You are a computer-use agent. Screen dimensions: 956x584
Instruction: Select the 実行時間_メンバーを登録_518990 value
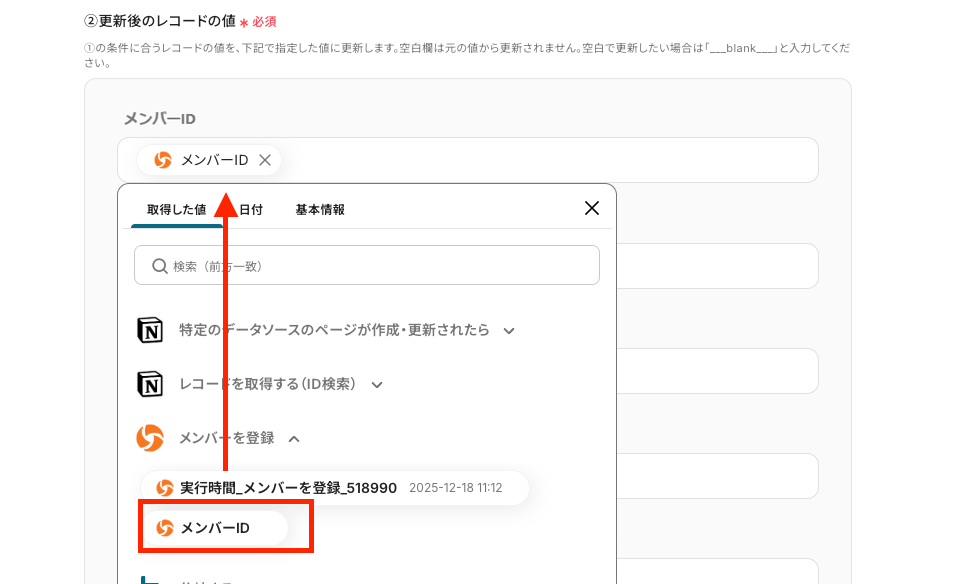[335, 488]
